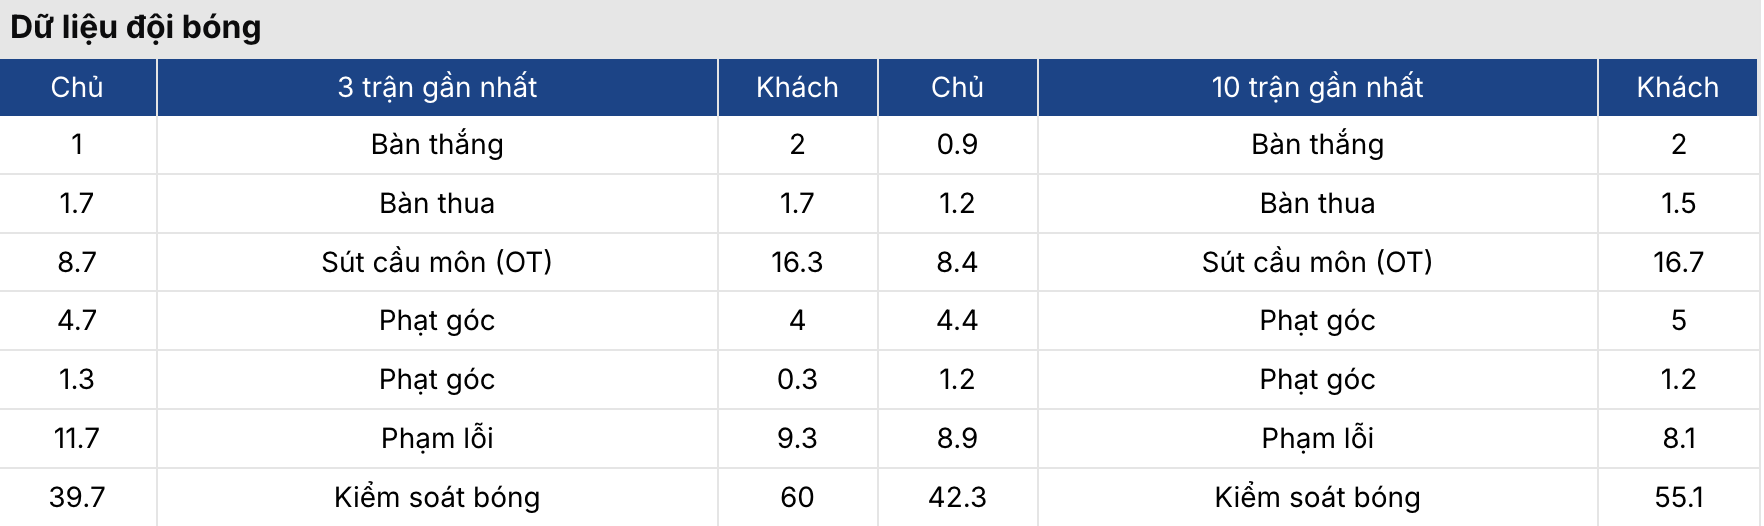Click 'Bàn thua' label under 10 trận gần nhất
This screenshot has height=526, width=1764.
(x=1317, y=204)
